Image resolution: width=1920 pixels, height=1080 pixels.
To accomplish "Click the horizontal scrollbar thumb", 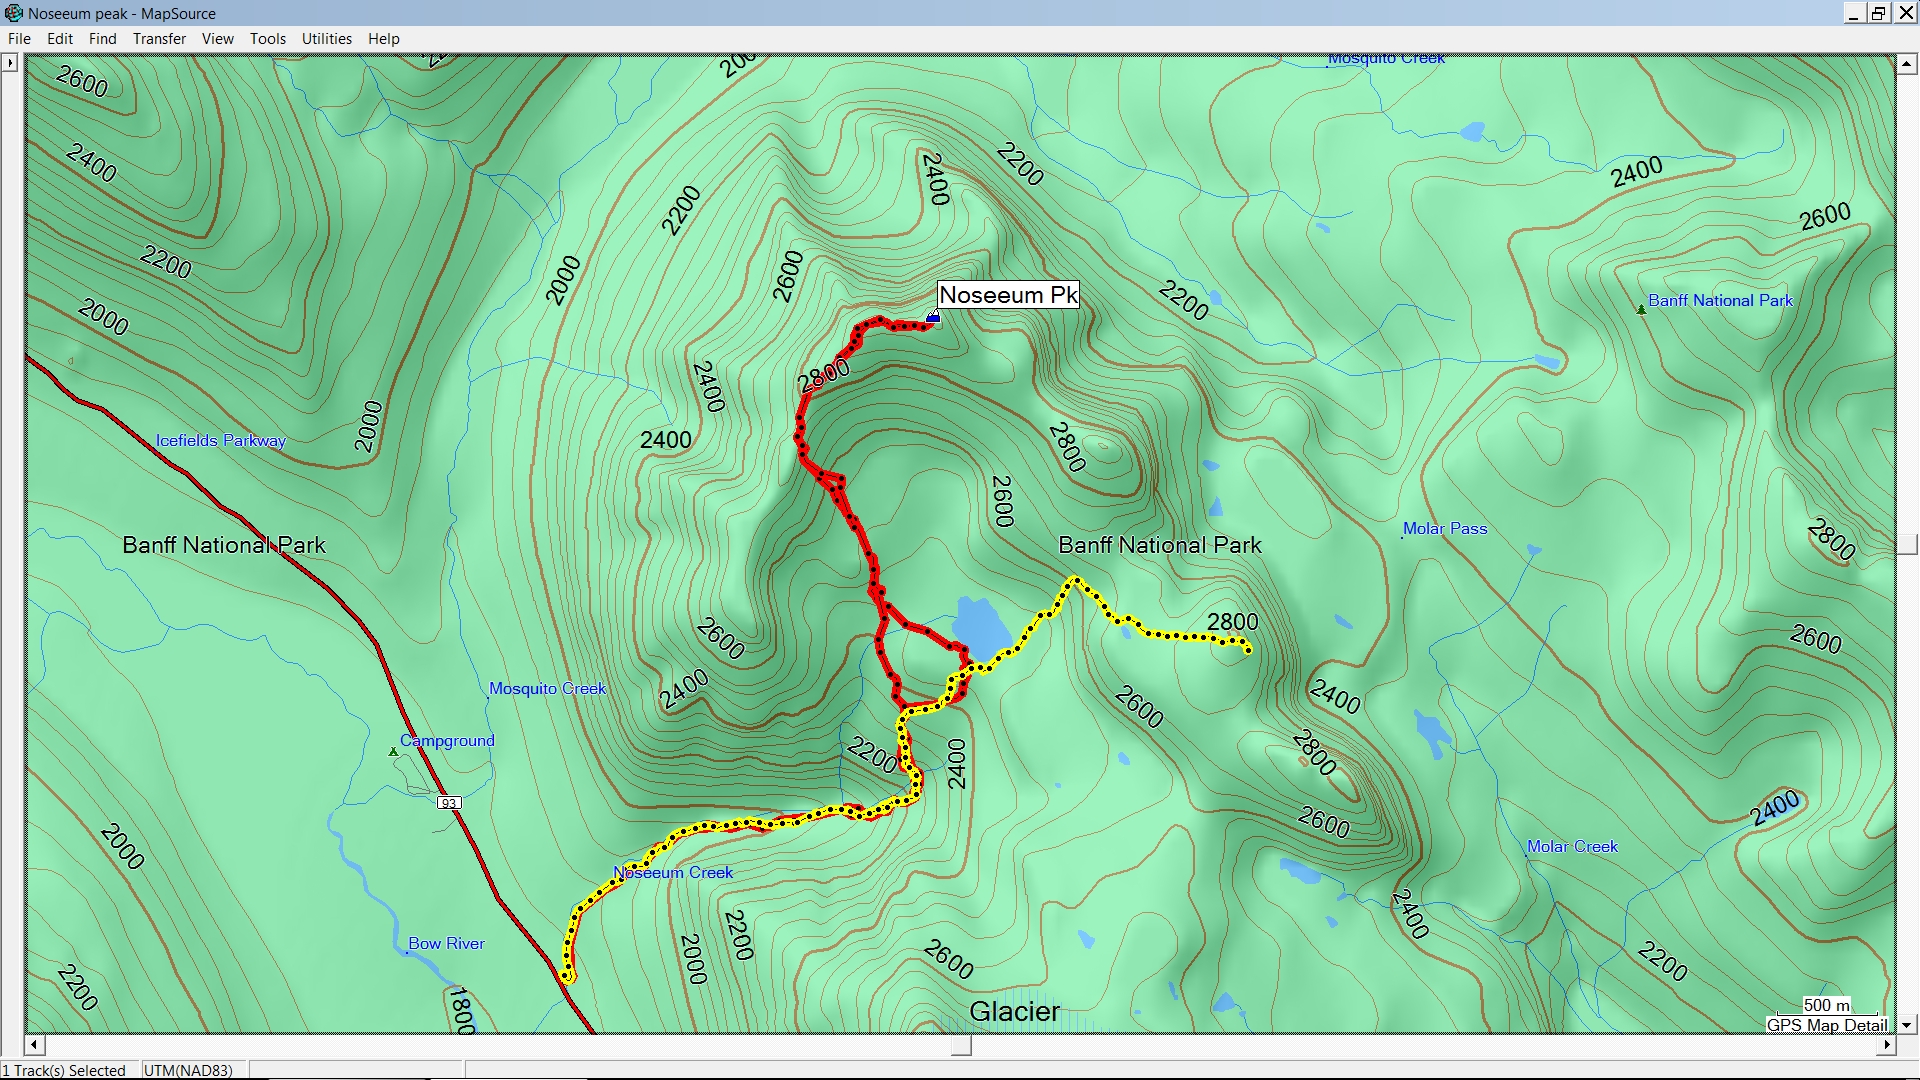I will [961, 1045].
